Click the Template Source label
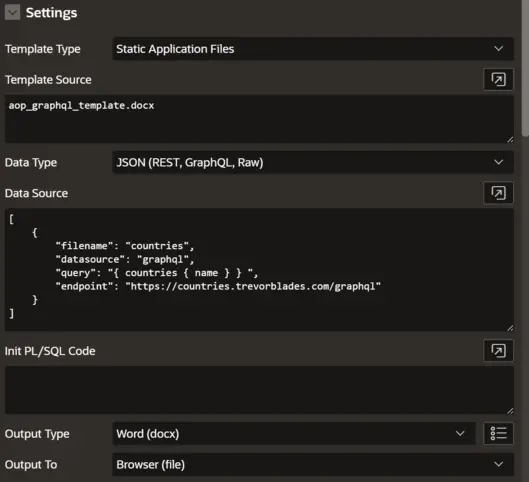529x482 pixels. [x=48, y=80]
